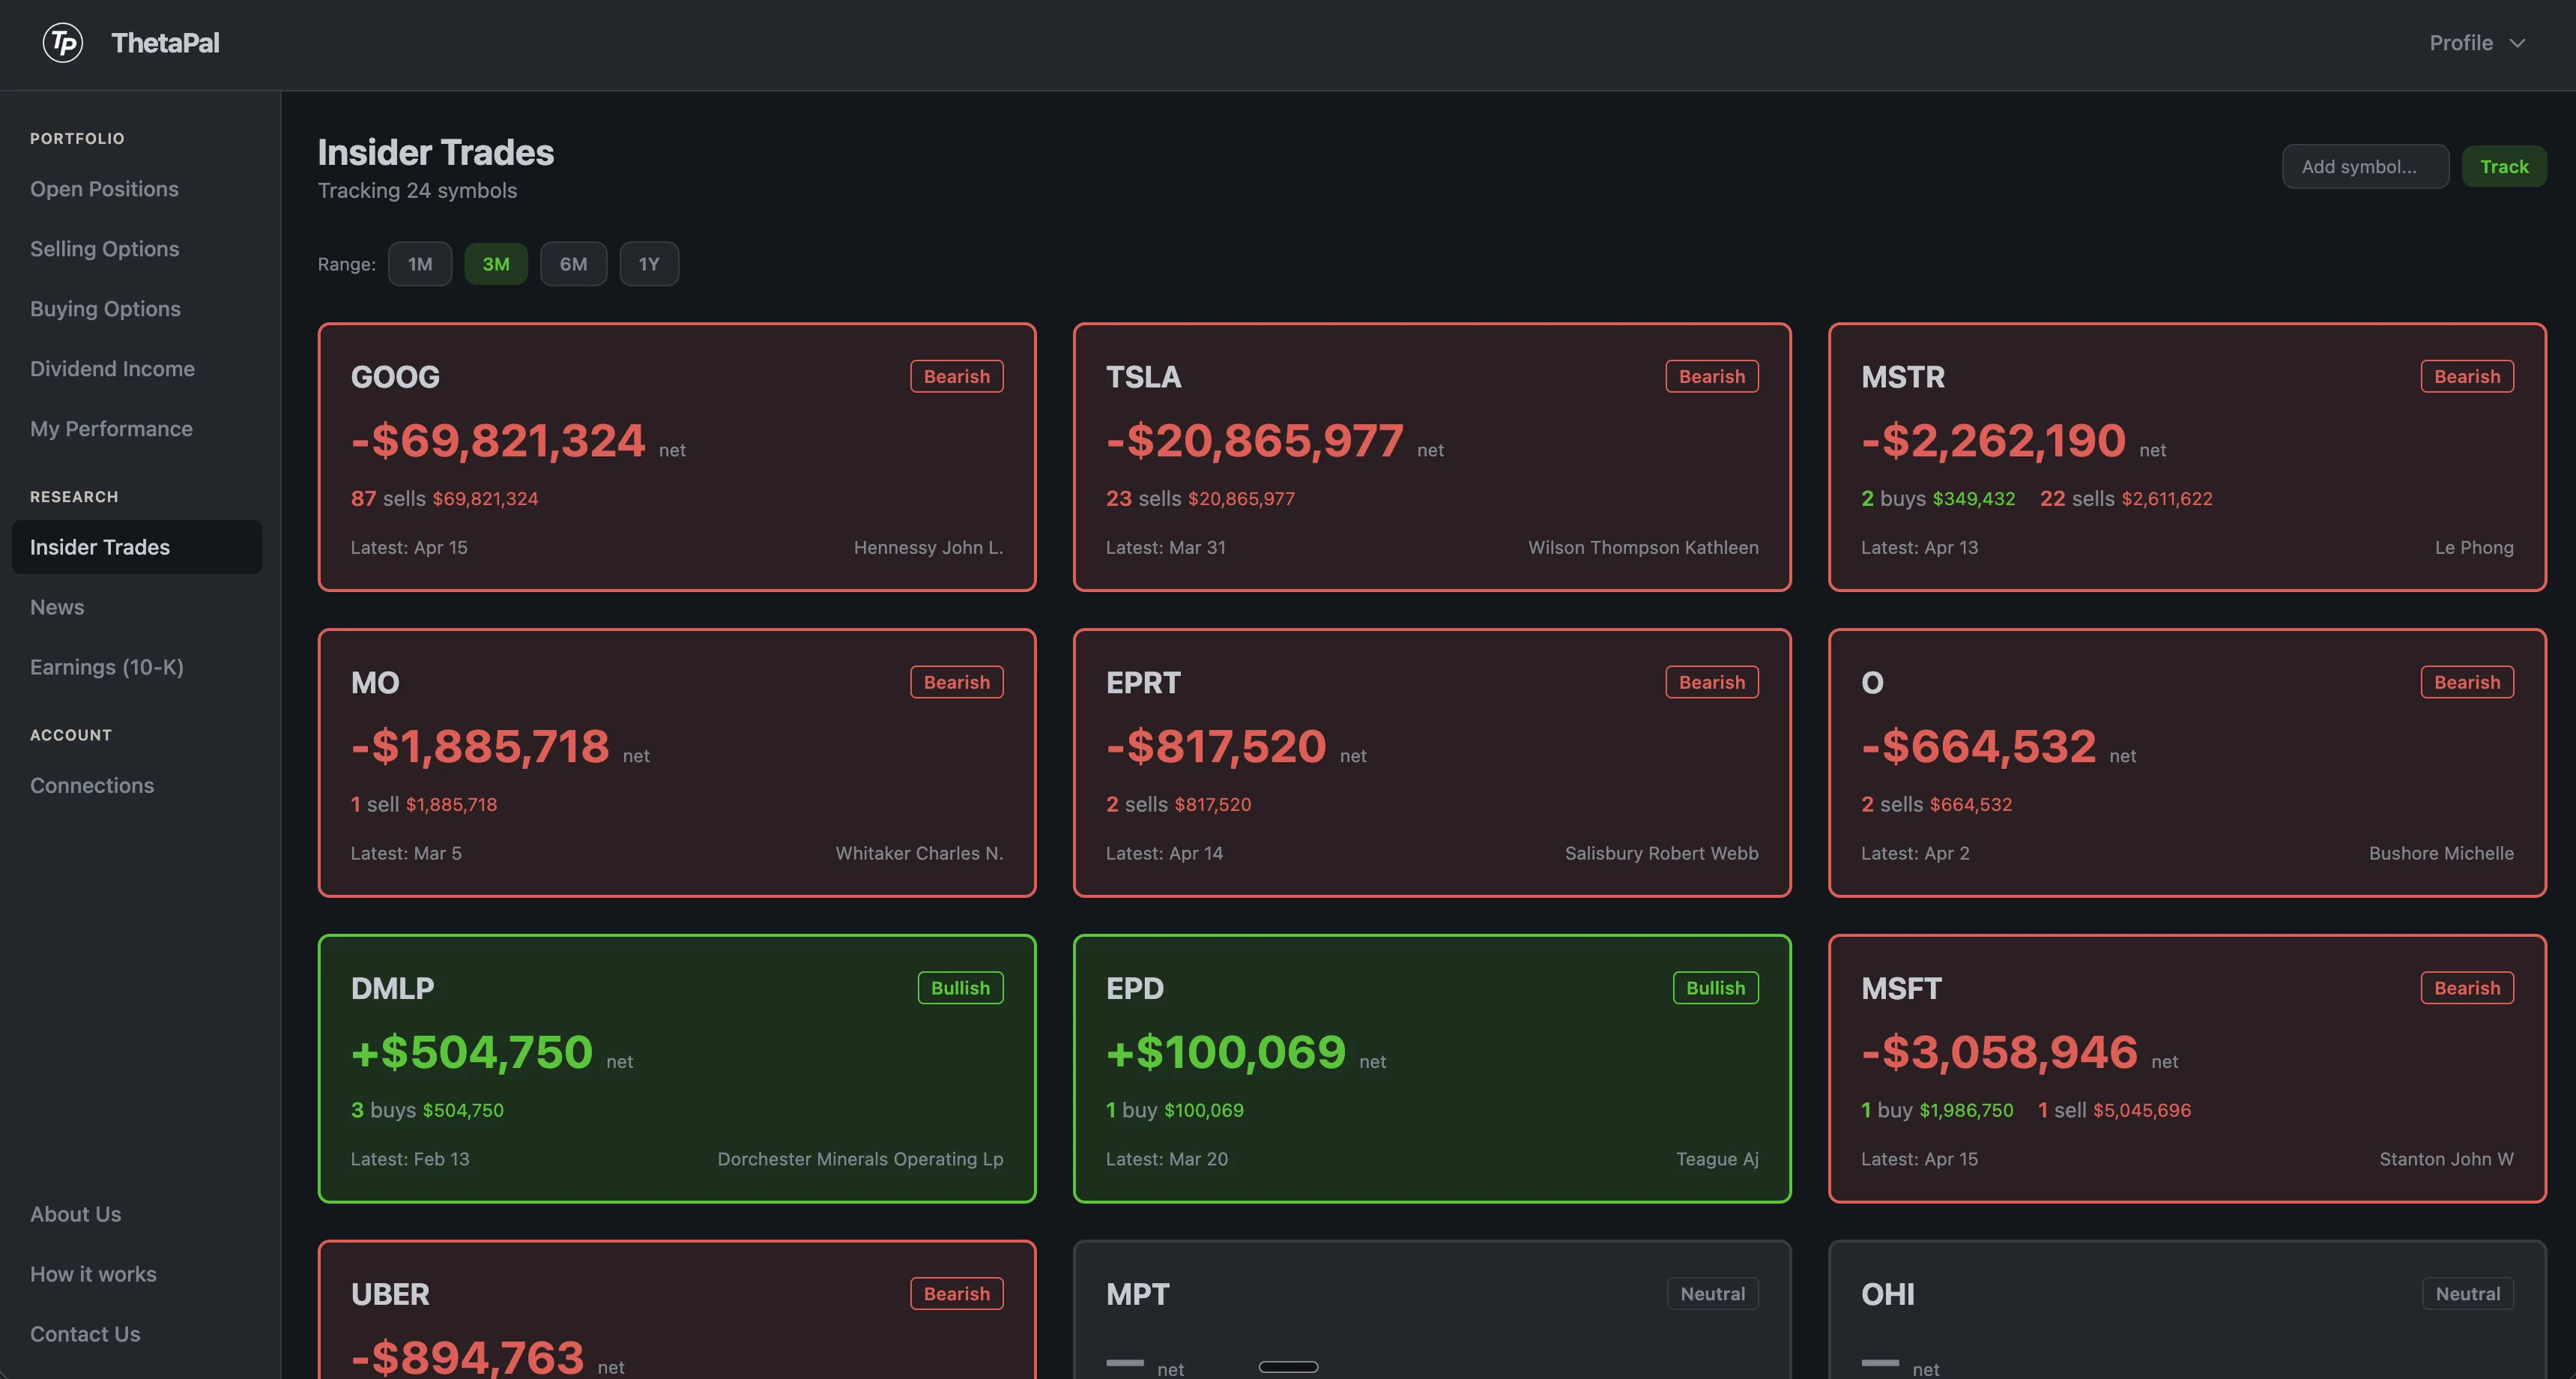Click the EPRT ticker title
The image size is (2576, 1379).
coord(1143,683)
